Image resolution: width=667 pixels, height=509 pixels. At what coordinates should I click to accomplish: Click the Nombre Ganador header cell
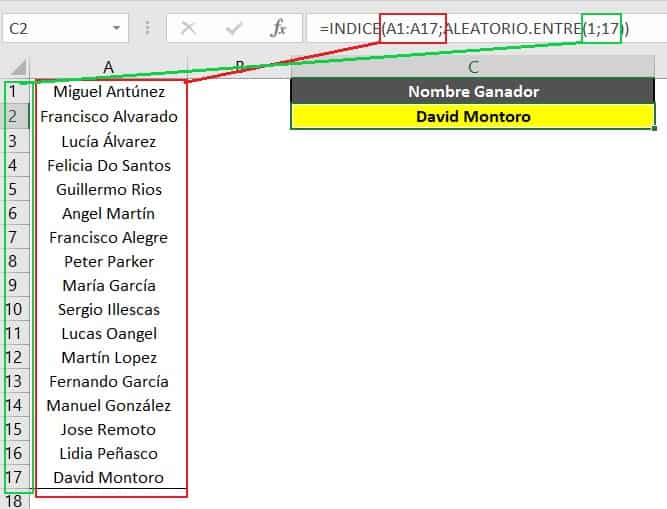[473, 91]
